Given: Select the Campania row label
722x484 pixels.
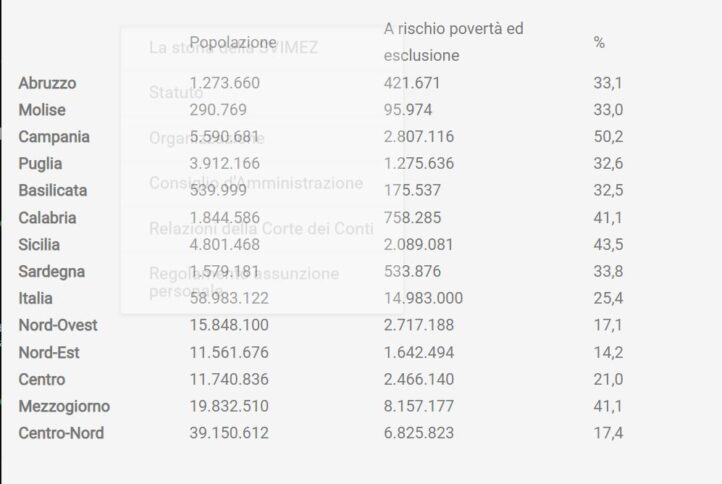Looking at the screenshot, I should [54, 137].
